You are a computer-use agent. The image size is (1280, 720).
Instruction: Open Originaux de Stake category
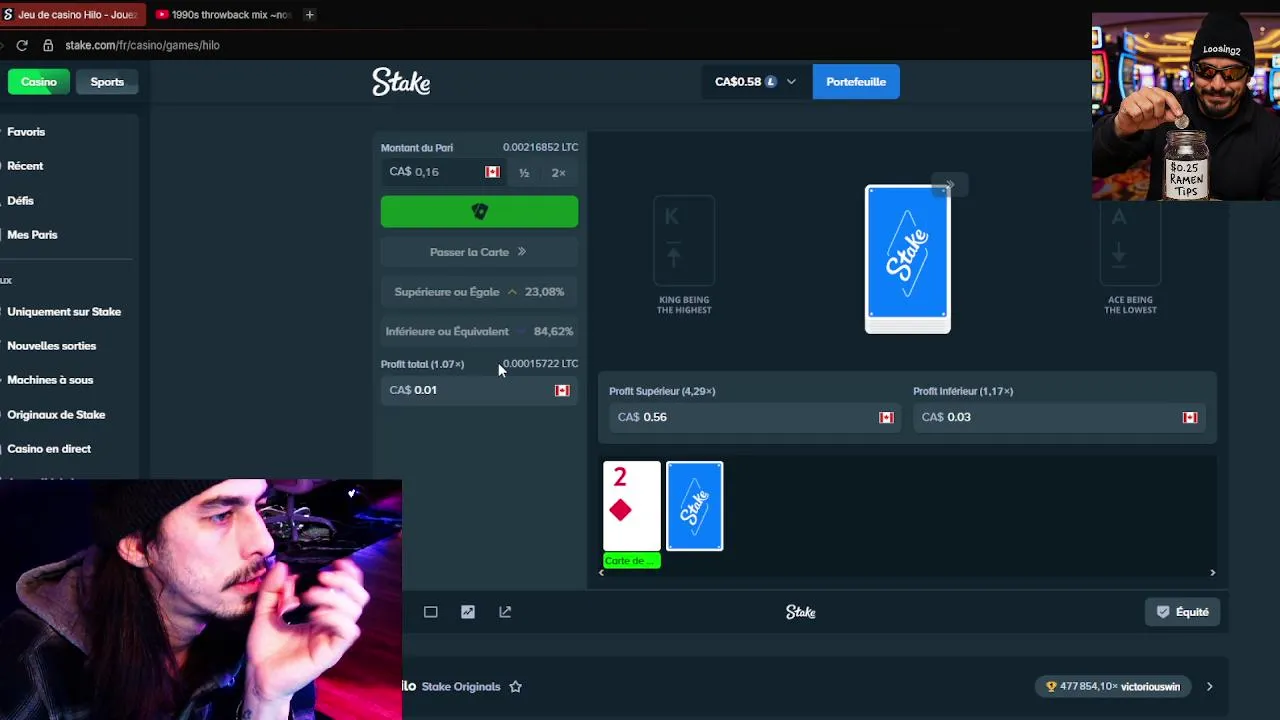pos(56,415)
